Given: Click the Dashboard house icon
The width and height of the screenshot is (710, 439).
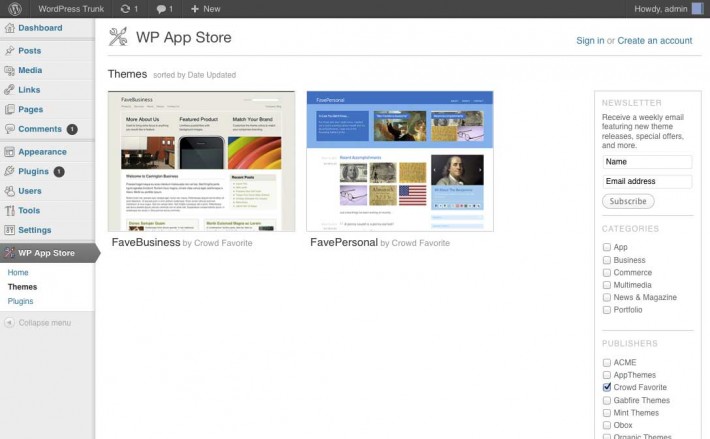Looking at the screenshot, I should (10, 28).
